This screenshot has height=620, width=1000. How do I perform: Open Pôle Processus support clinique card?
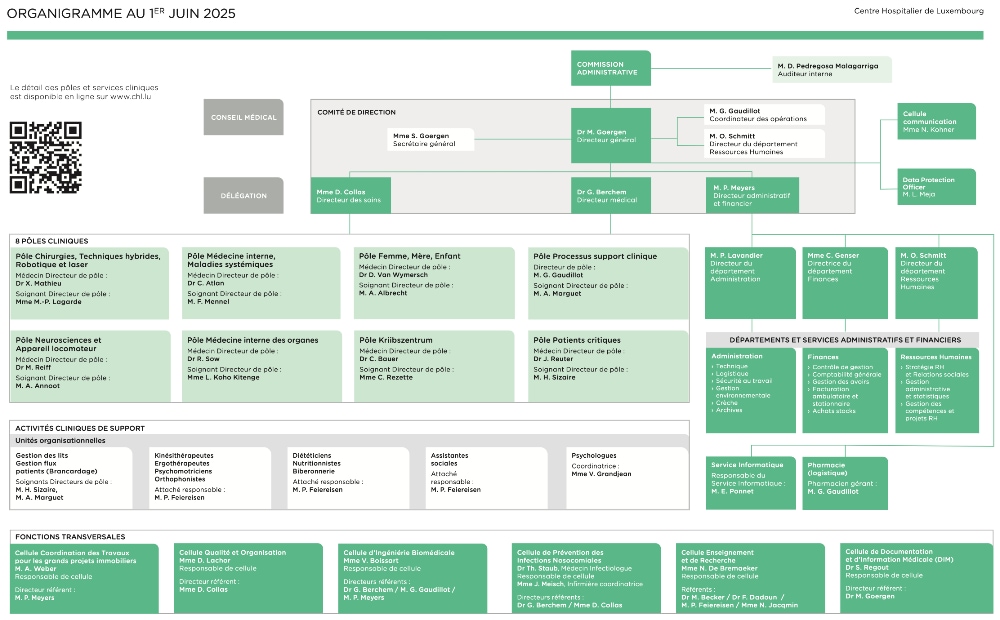(x=608, y=283)
